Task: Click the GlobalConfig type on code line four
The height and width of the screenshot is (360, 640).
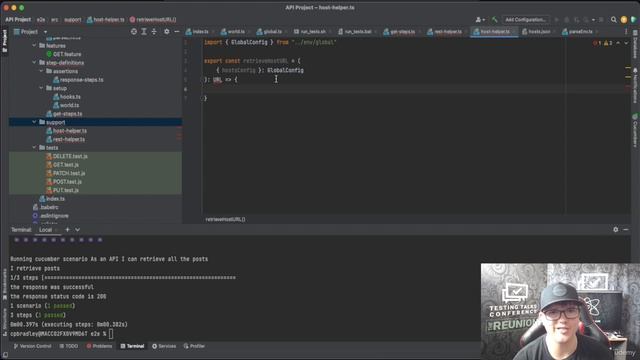Action: pyautogui.click(x=285, y=70)
